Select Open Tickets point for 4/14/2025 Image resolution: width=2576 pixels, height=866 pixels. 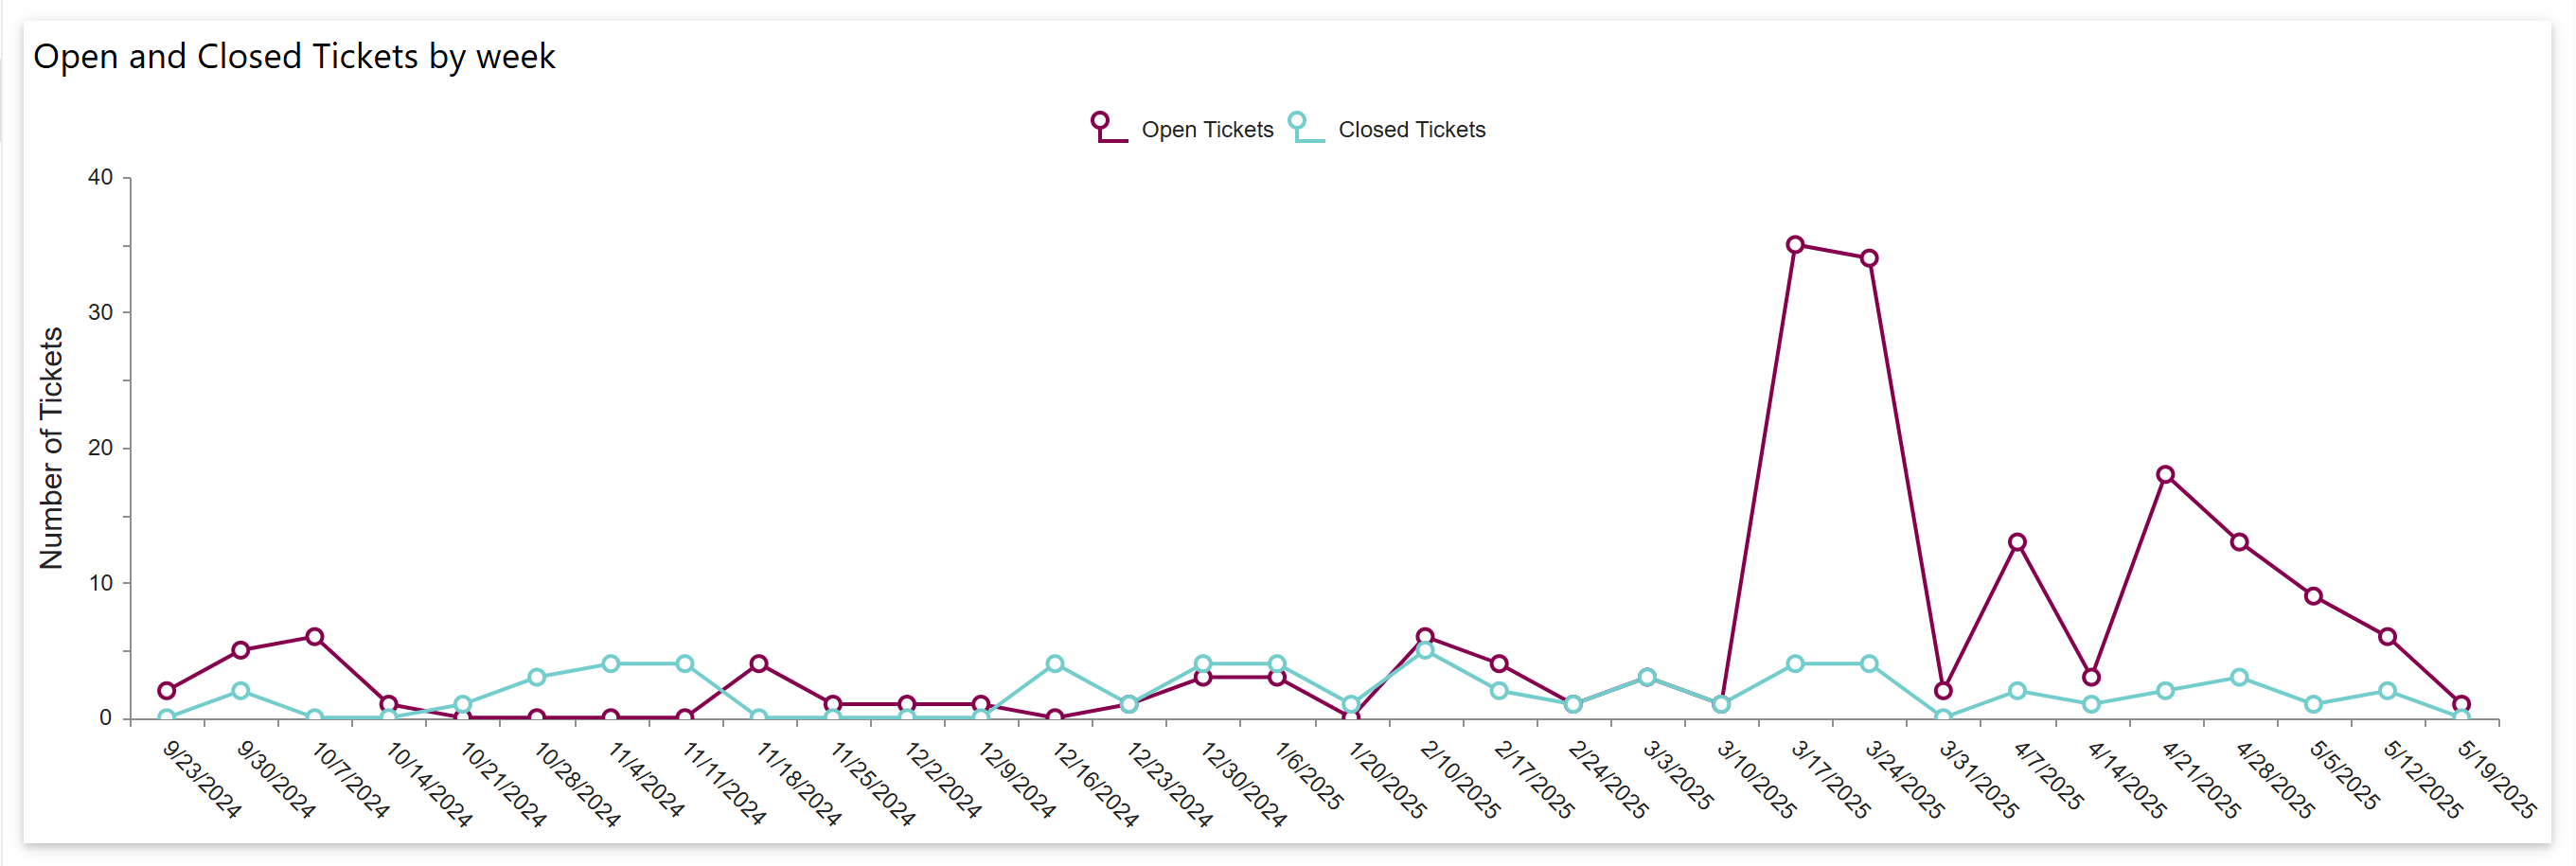2091,678
